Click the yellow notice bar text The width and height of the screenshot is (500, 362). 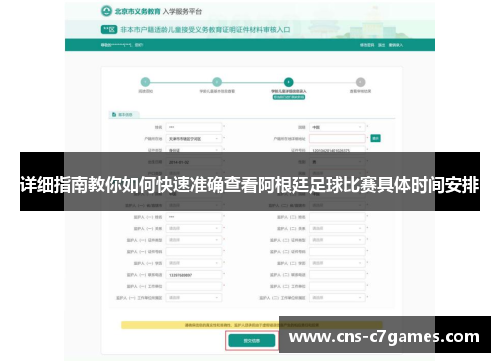(252, 325)
